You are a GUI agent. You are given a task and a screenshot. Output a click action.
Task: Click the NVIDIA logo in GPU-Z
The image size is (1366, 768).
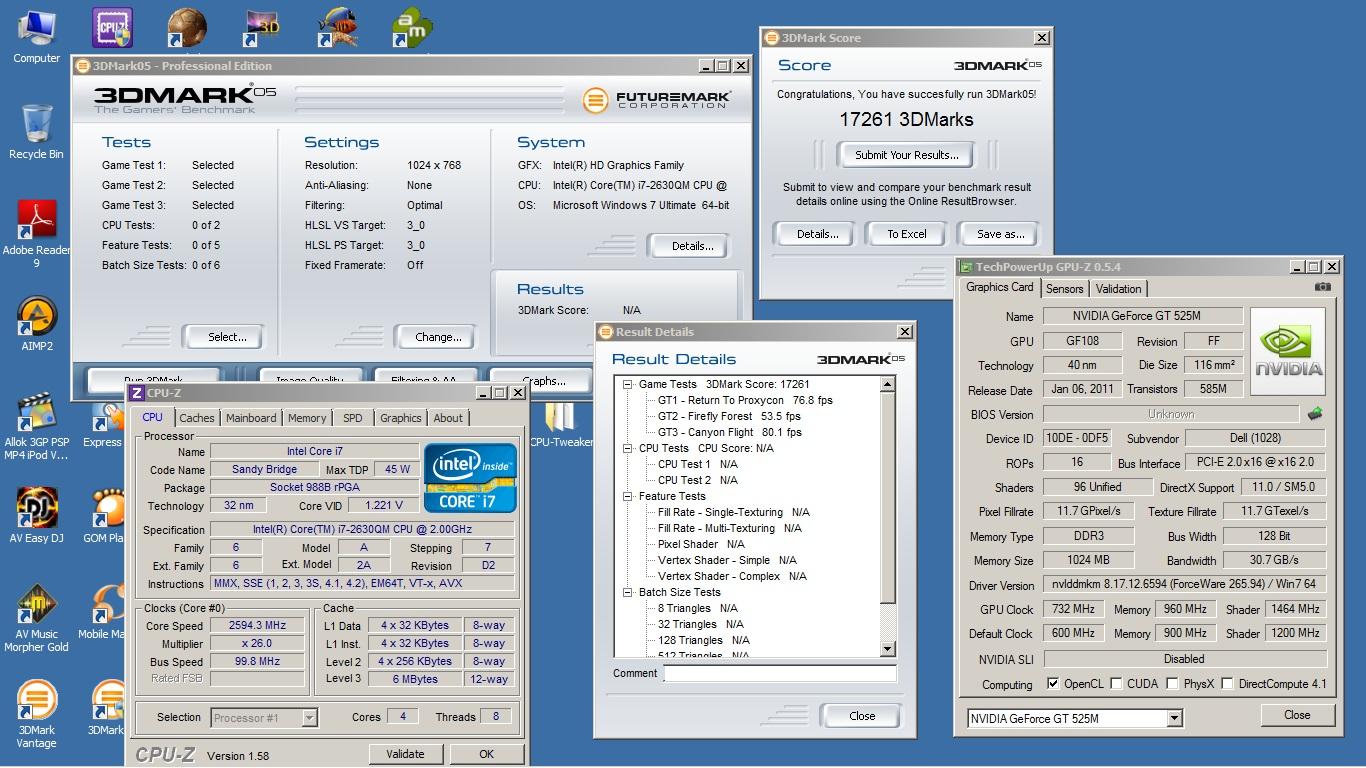pos(1287,352)
